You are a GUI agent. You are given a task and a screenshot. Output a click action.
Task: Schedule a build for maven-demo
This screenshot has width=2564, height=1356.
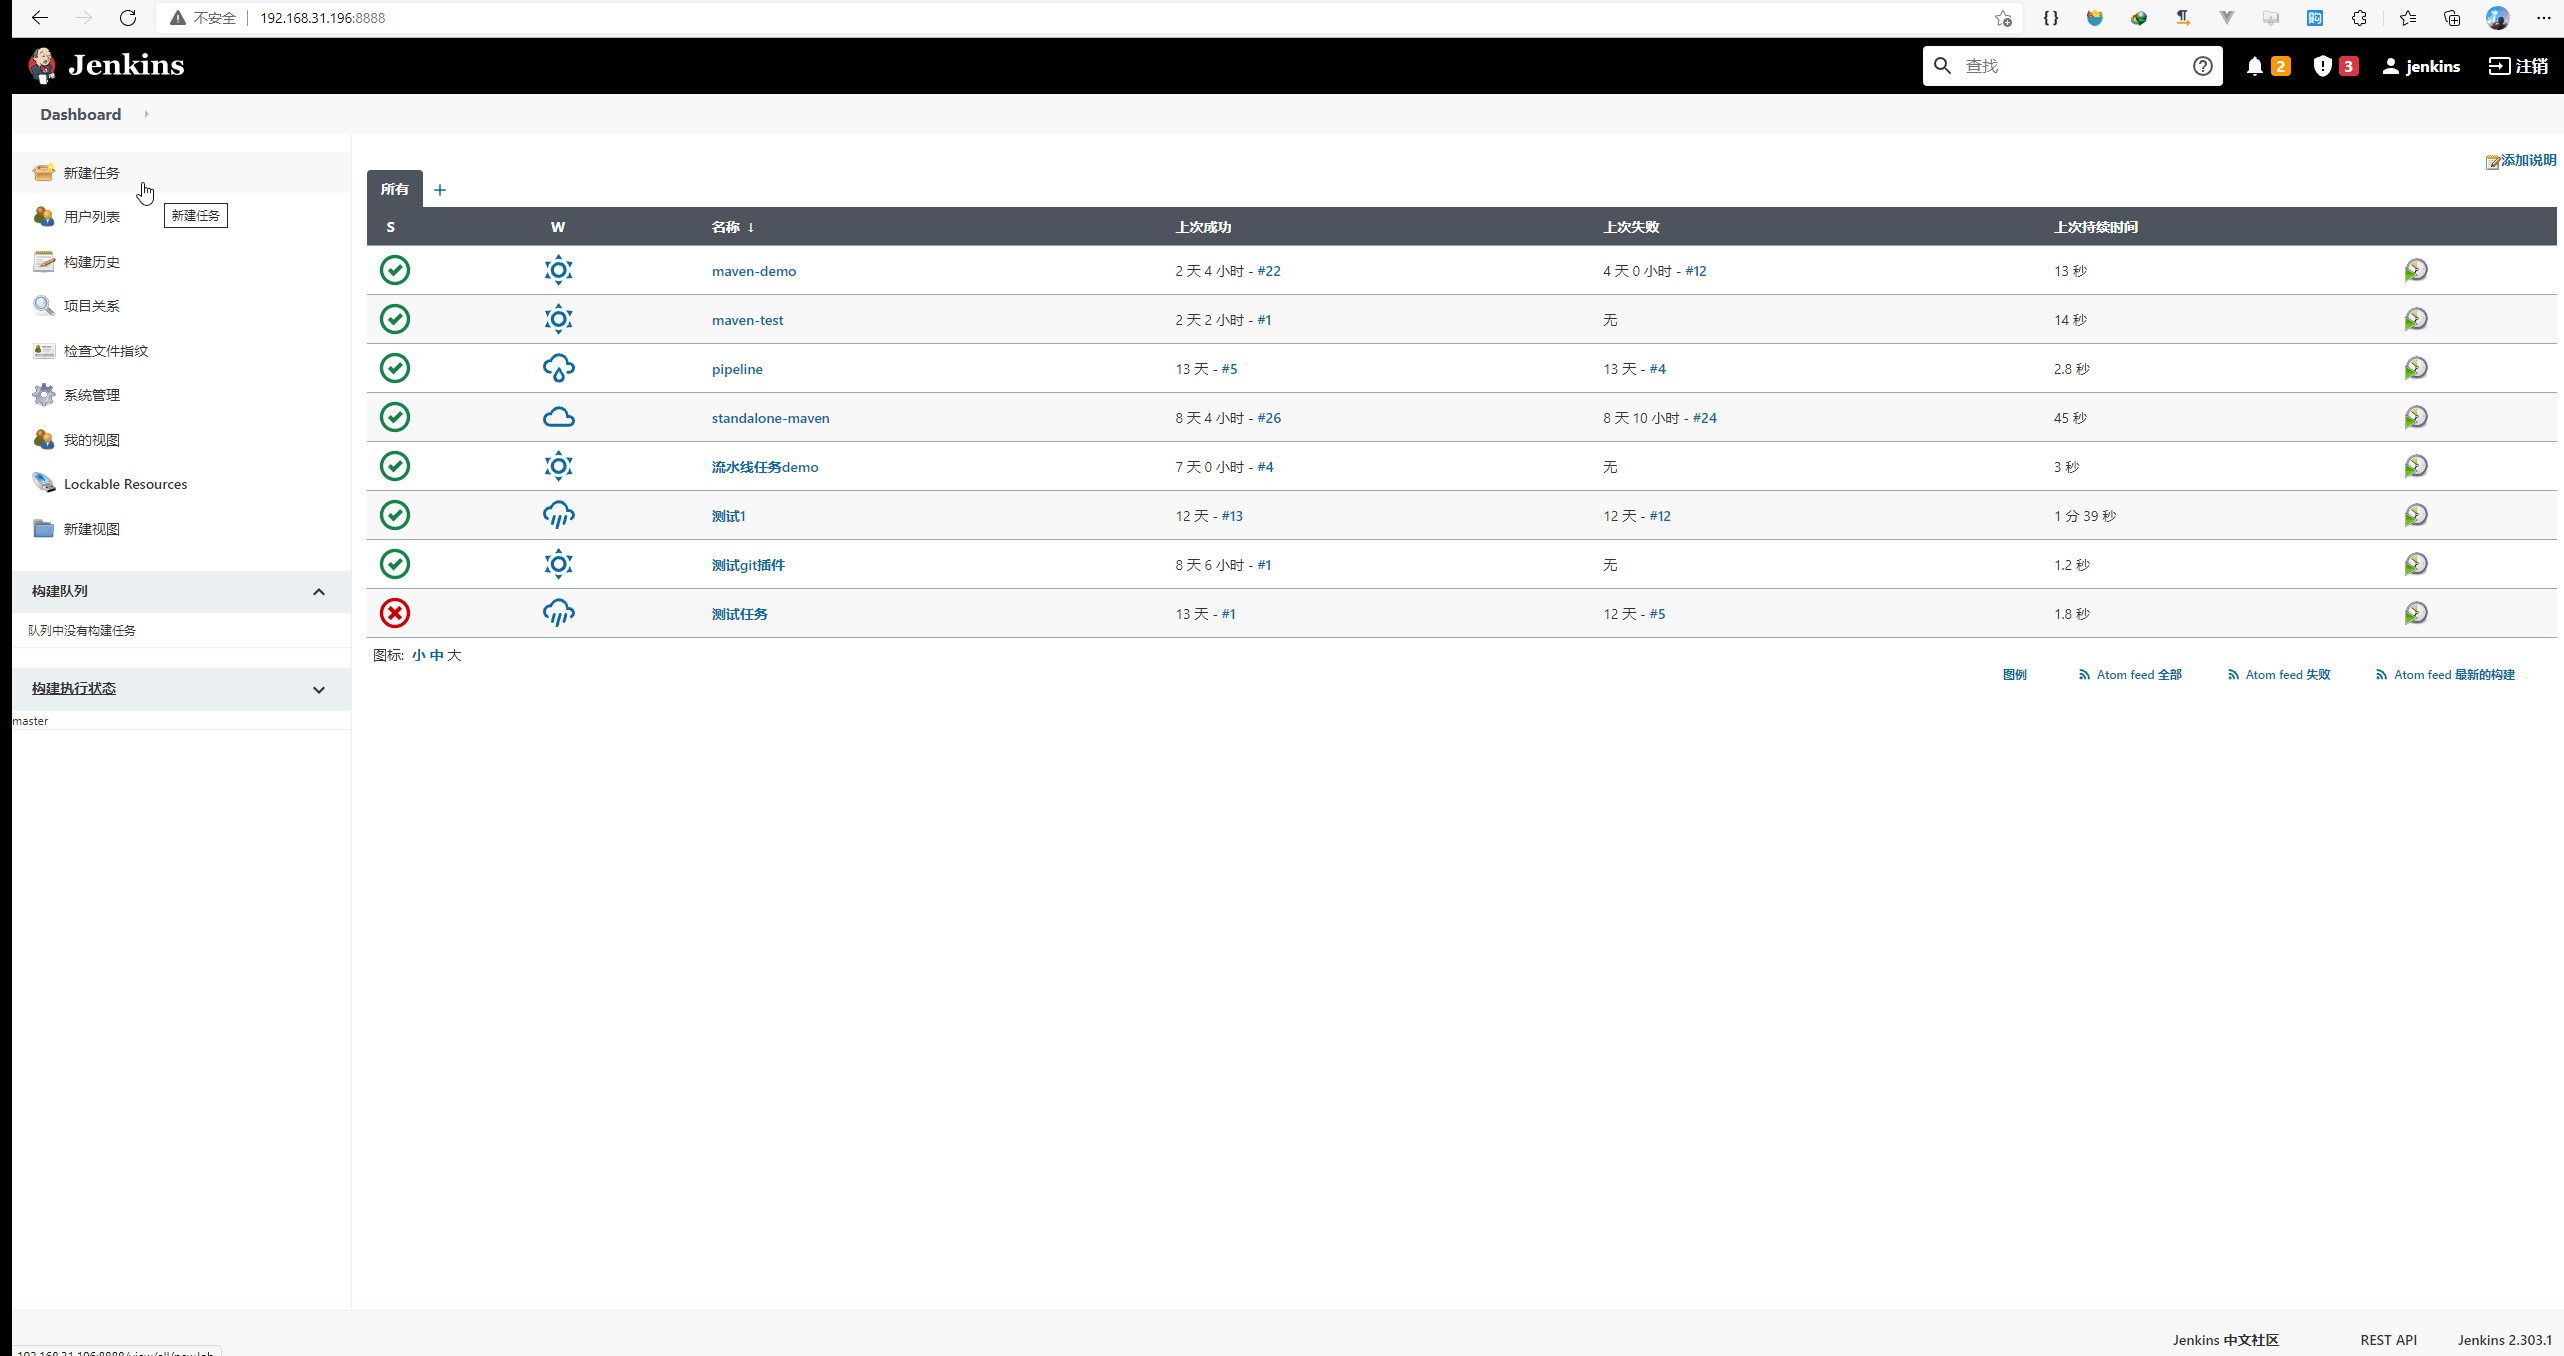(x=2415, y=270)
